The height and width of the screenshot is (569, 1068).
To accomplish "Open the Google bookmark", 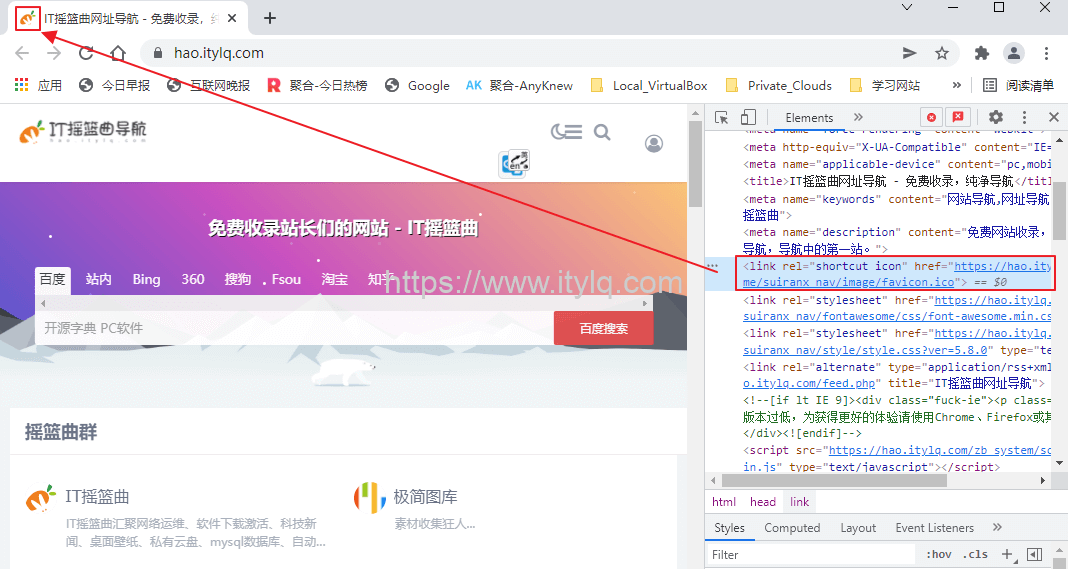I will click(417, 85).
